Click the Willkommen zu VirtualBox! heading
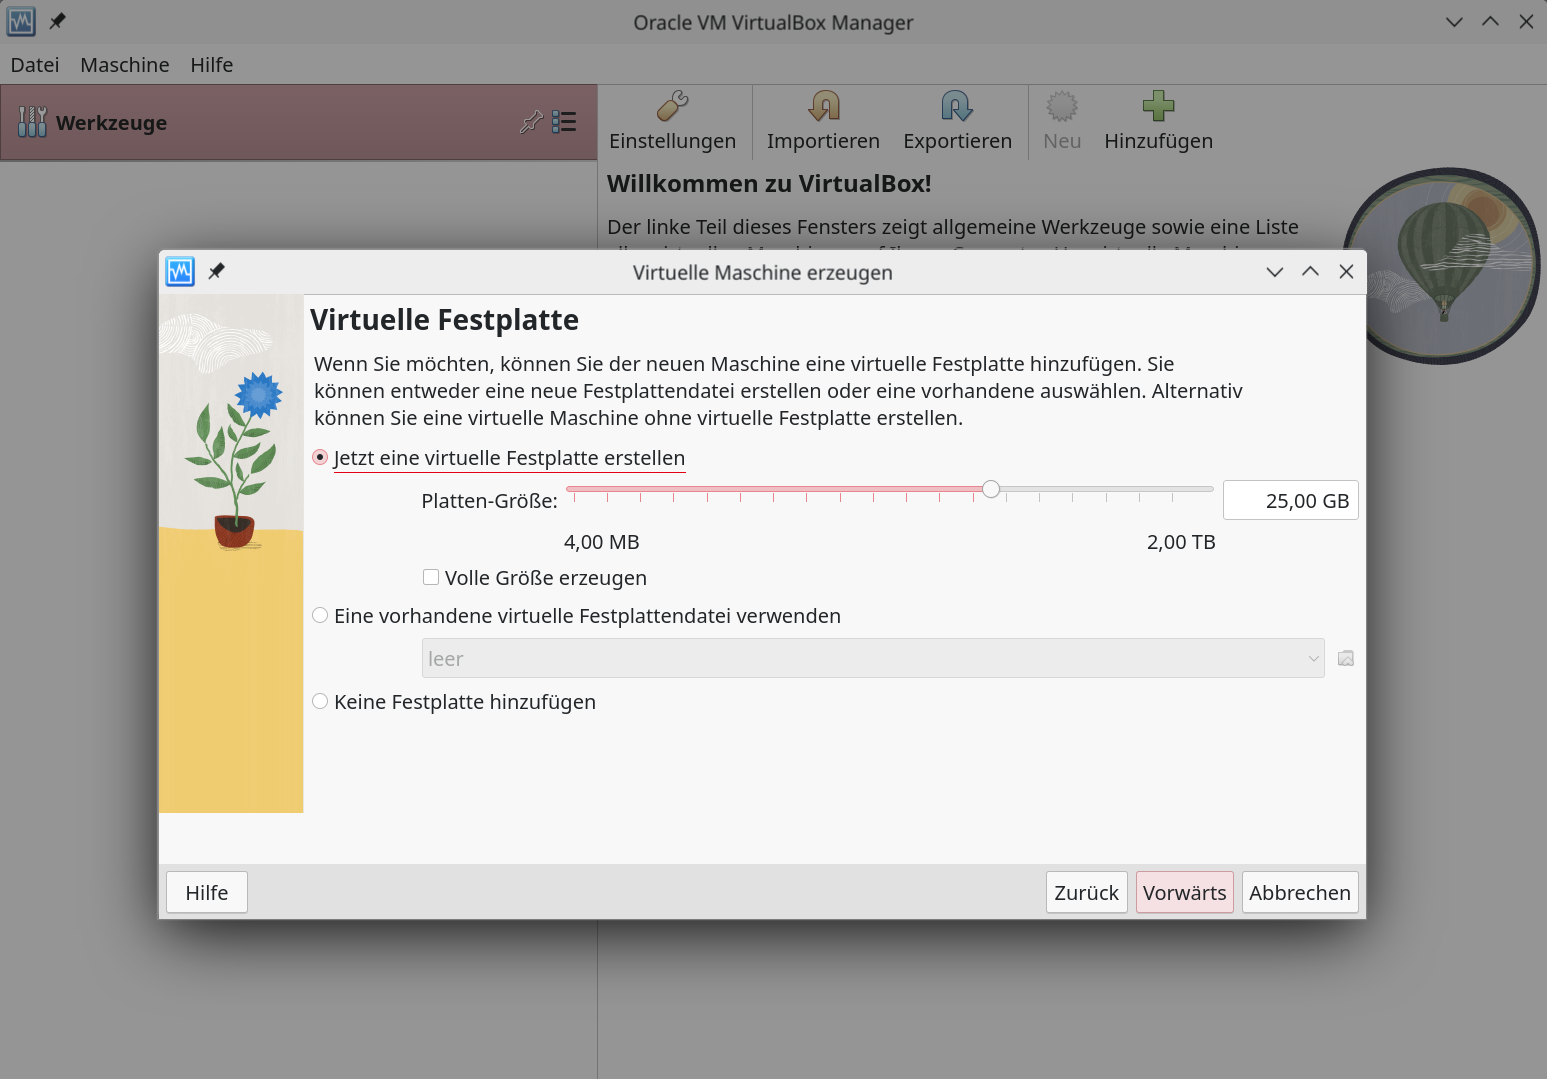 (769, 184)
